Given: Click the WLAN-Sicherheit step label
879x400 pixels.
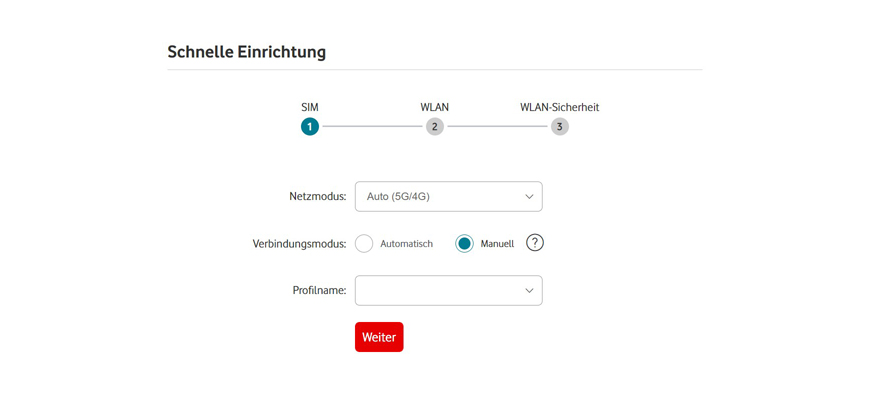Looking at the screenshot, I should pos(559,107).
